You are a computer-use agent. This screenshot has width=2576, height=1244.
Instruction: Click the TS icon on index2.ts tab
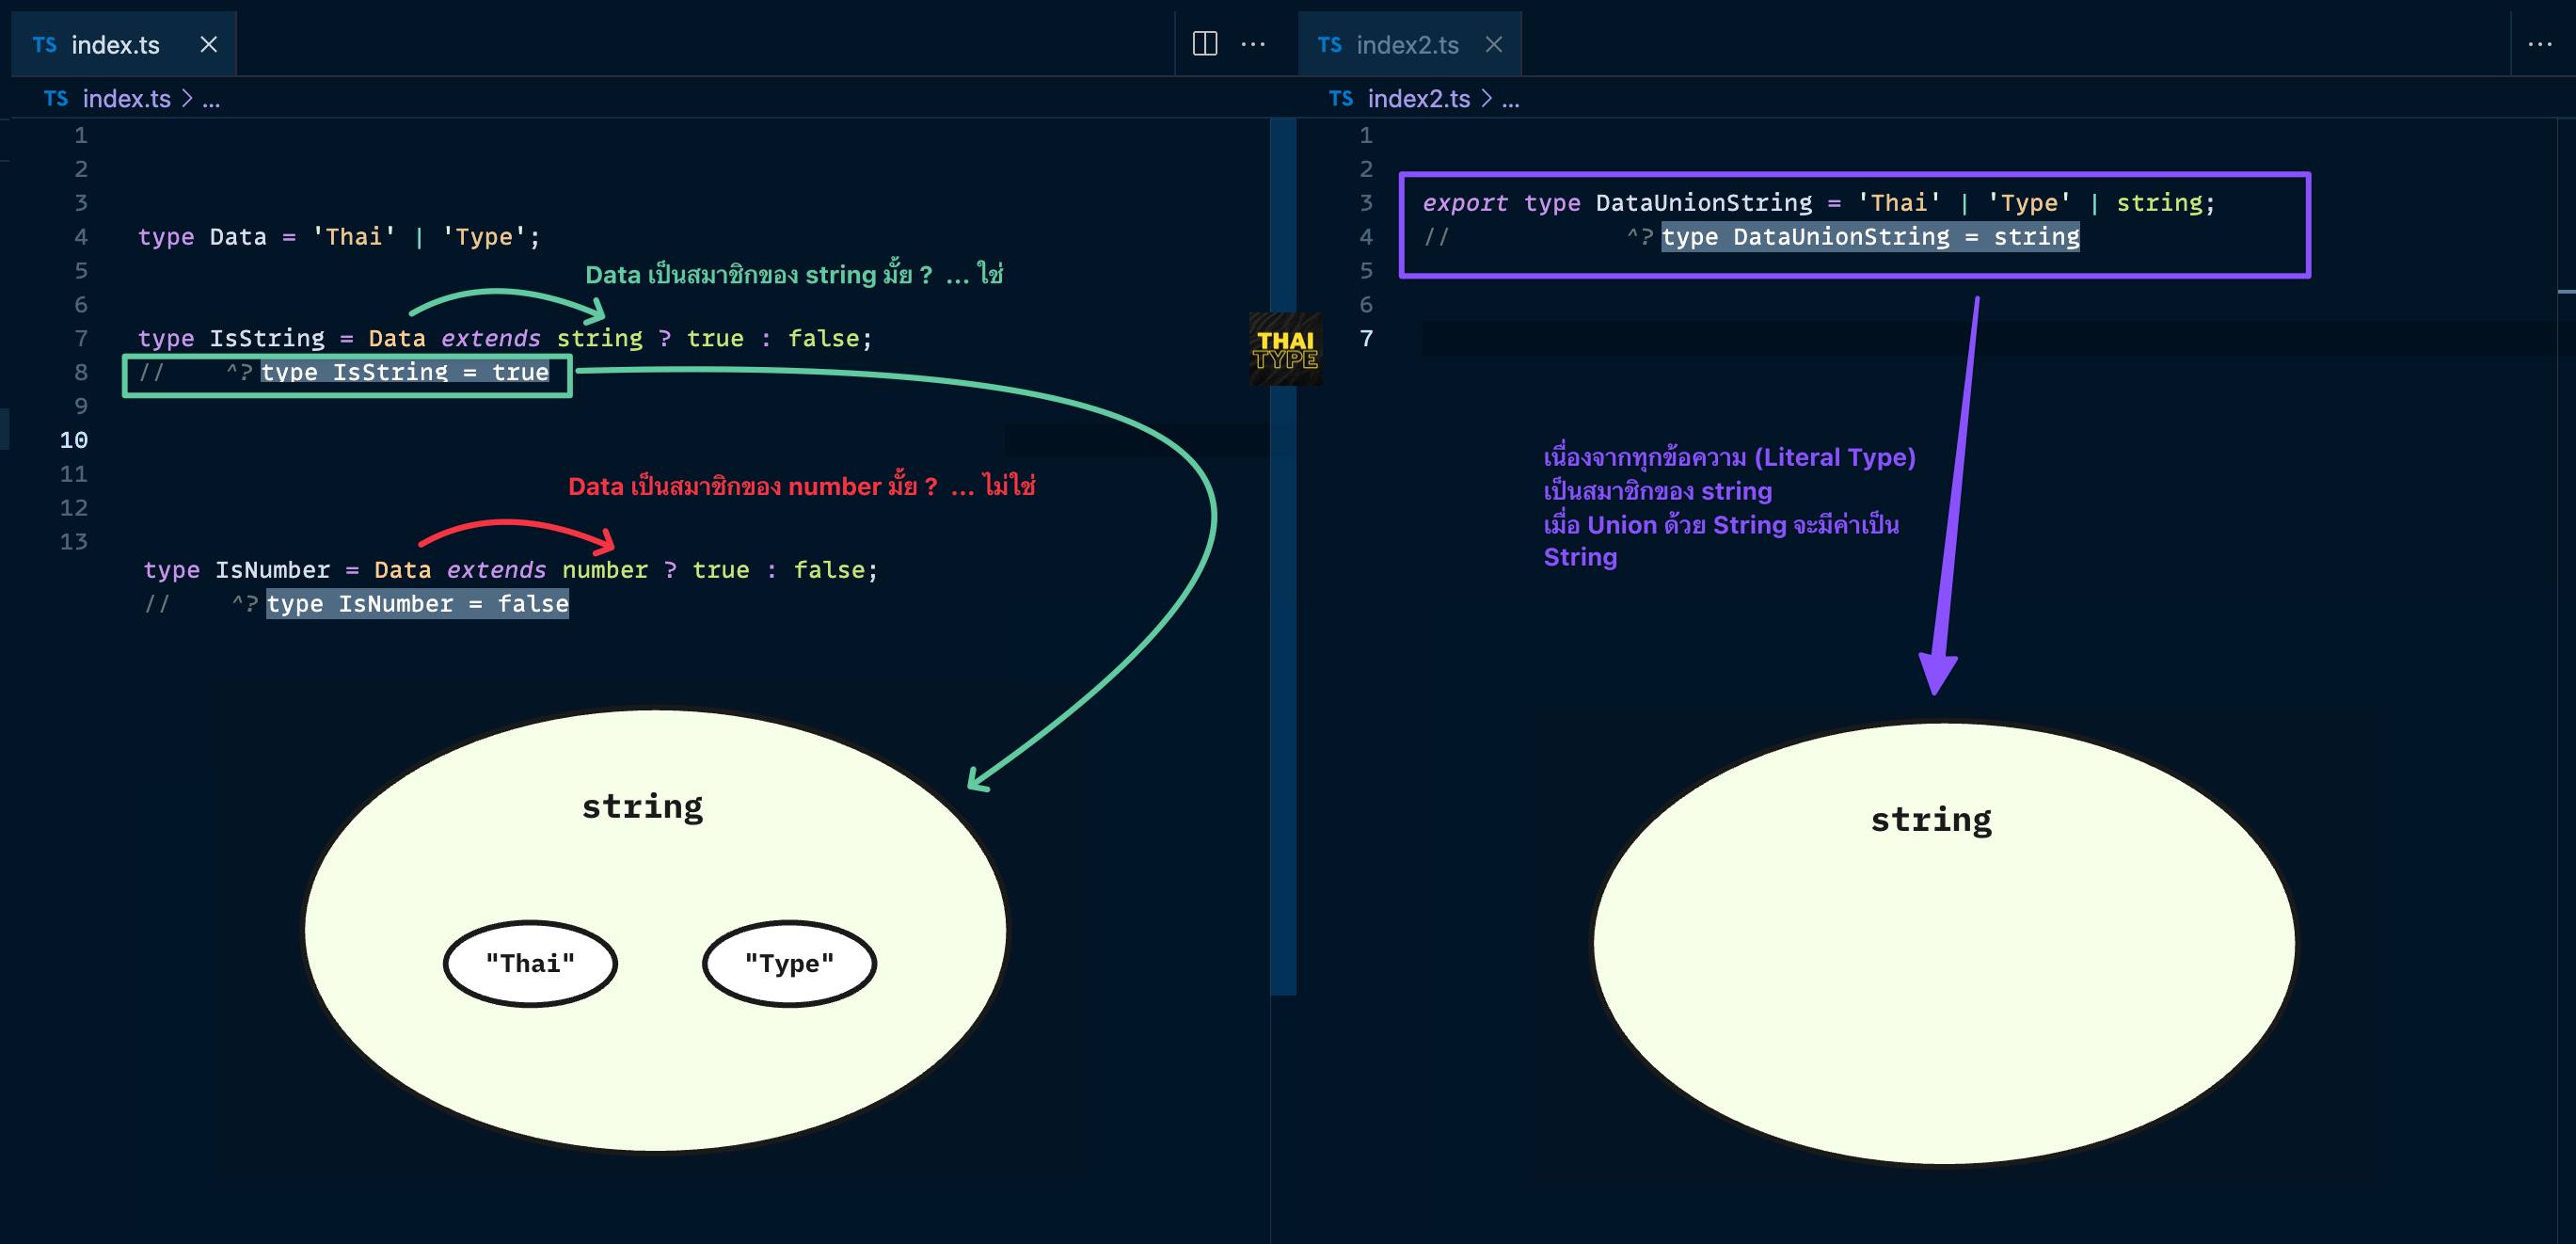pyautogui.click(x=1329, y=44)
